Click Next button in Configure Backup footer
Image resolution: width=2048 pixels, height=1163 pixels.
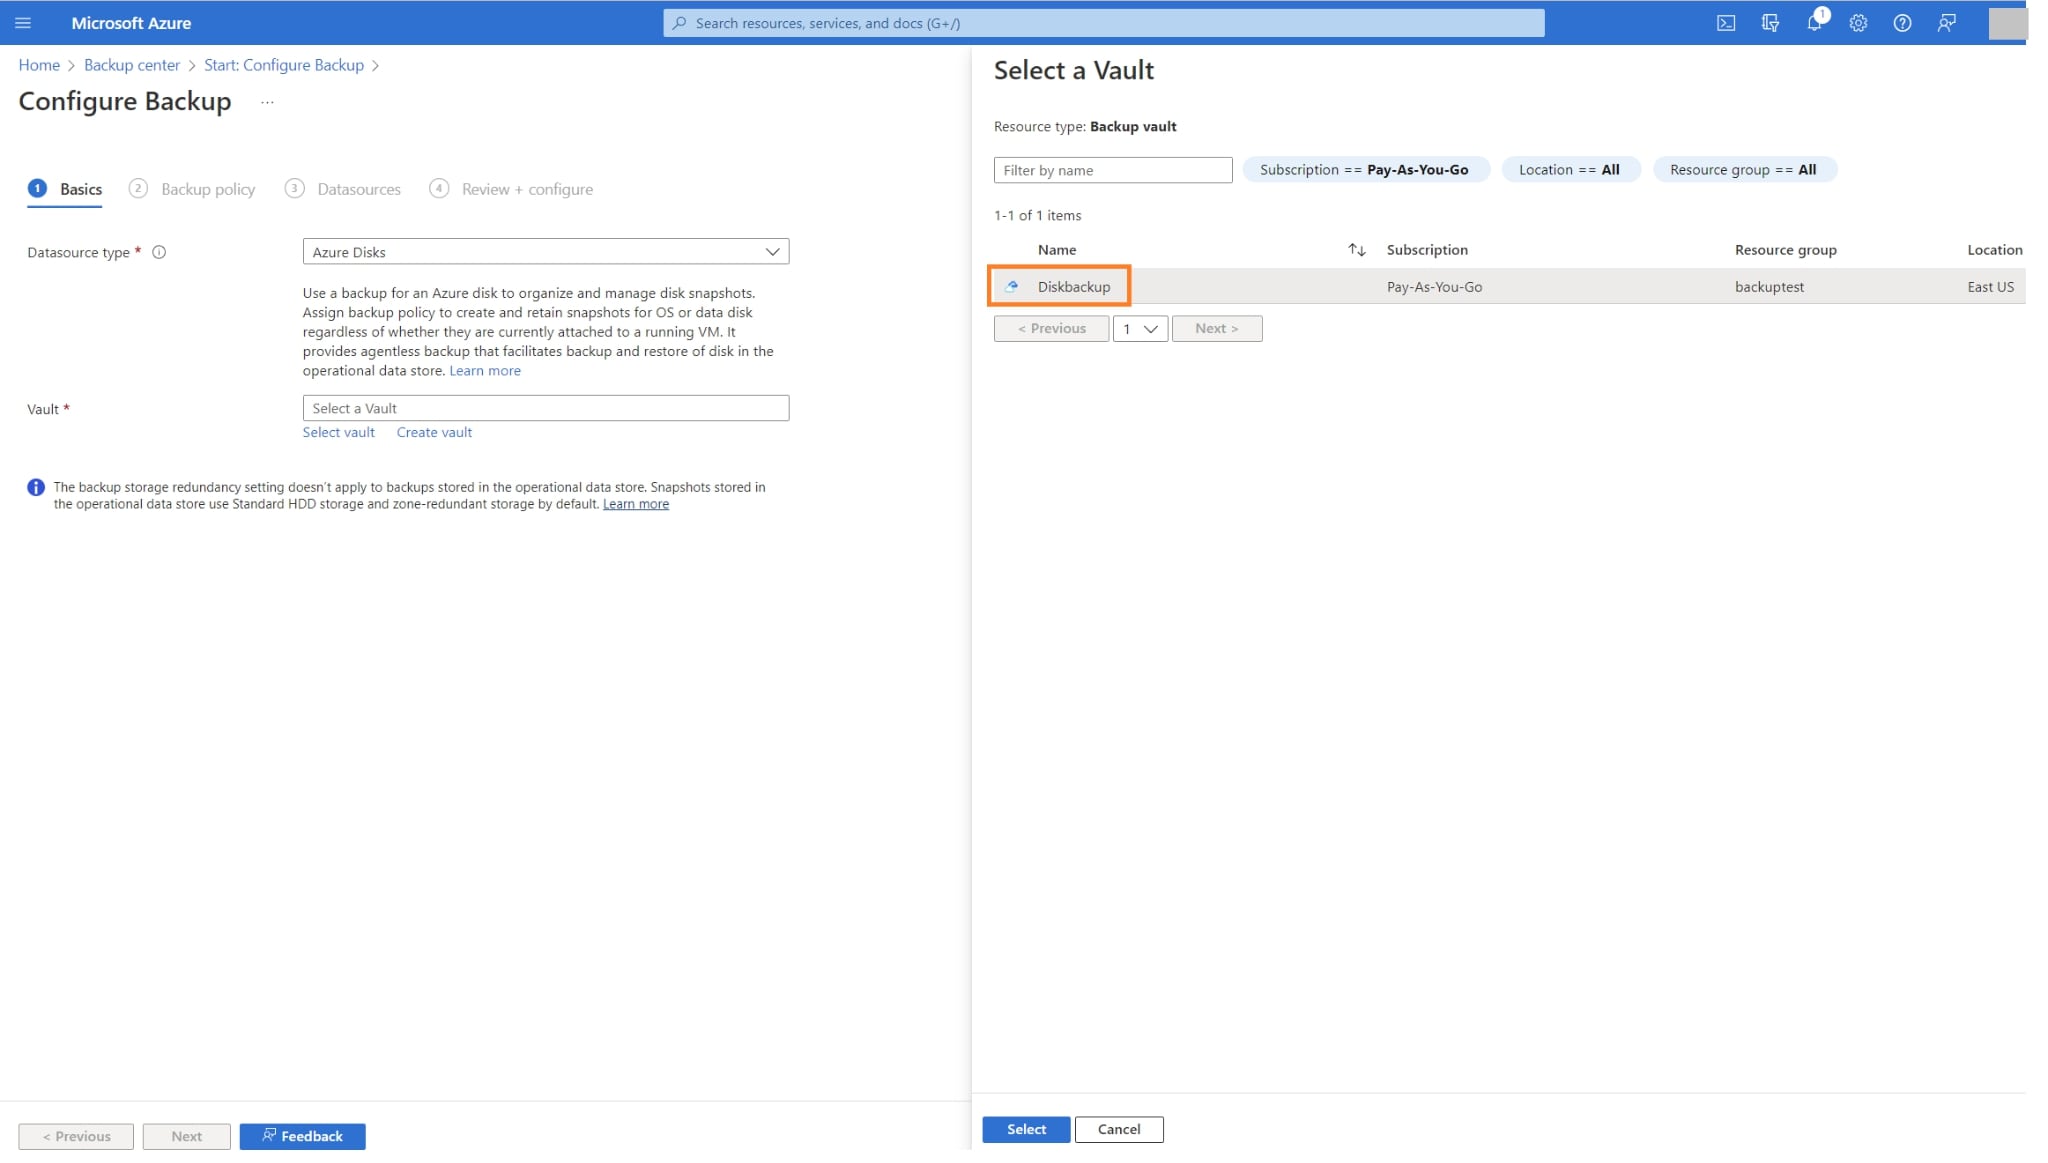[x=186, y=1137]
